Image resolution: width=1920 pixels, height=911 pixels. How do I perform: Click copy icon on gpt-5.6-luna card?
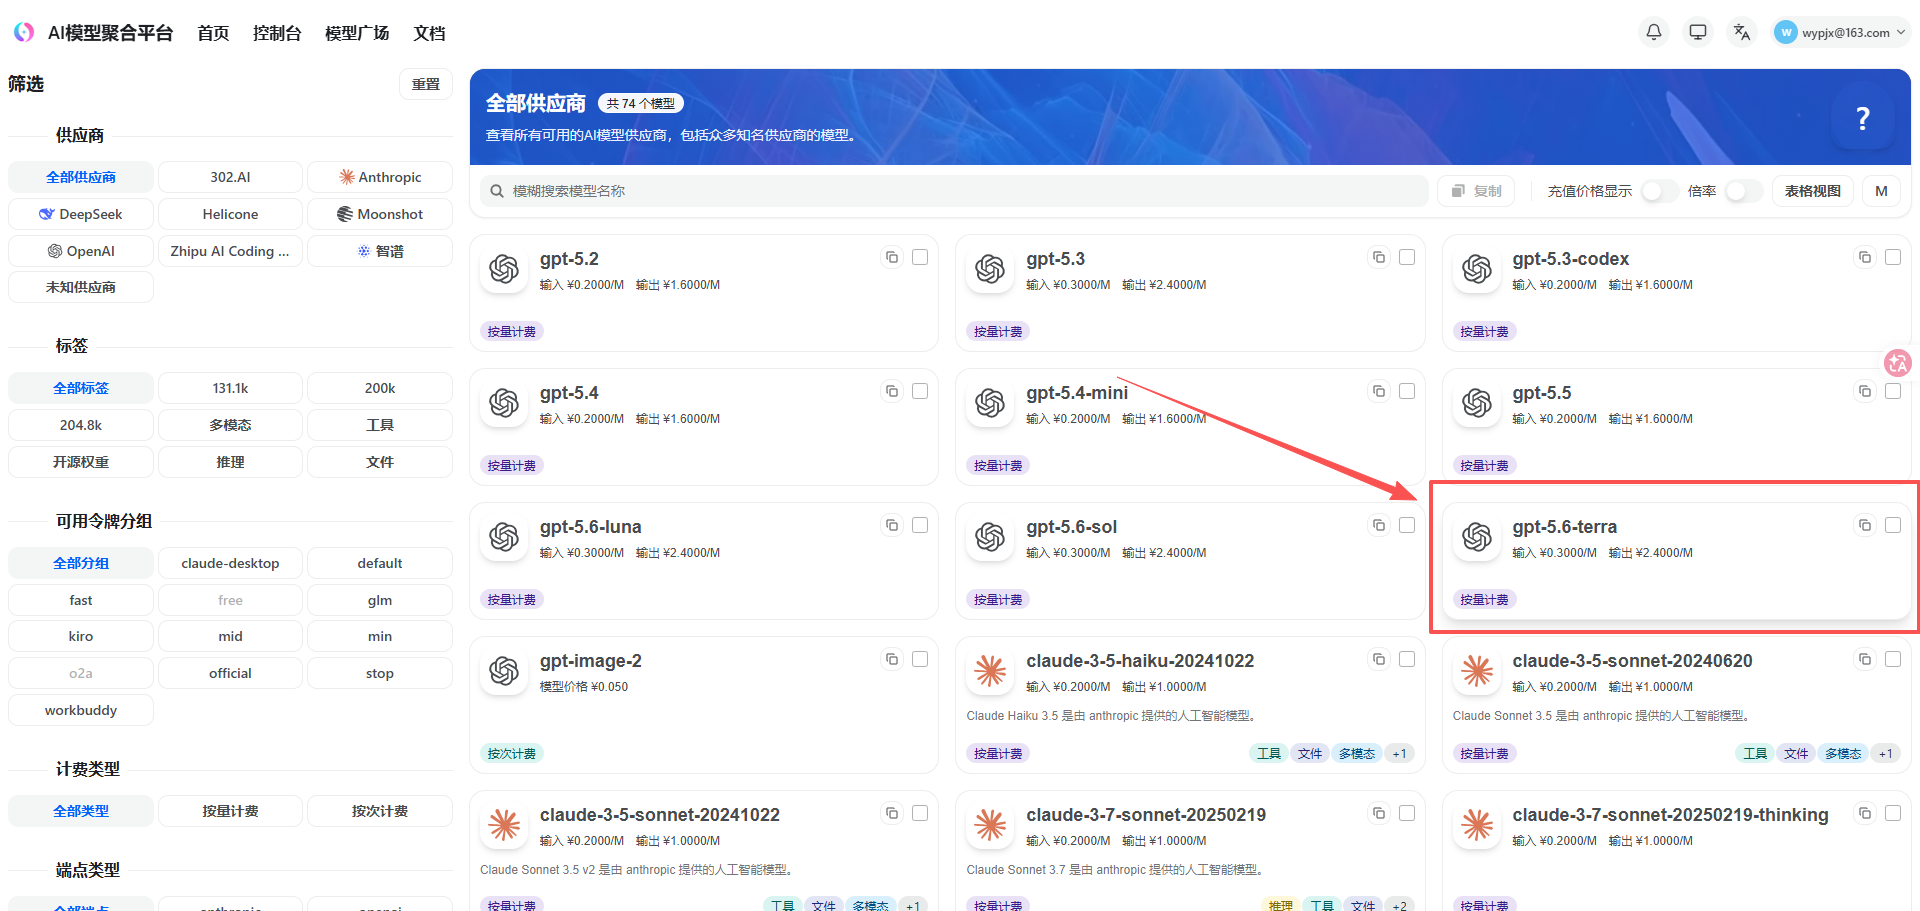click(x=892, y=525)
